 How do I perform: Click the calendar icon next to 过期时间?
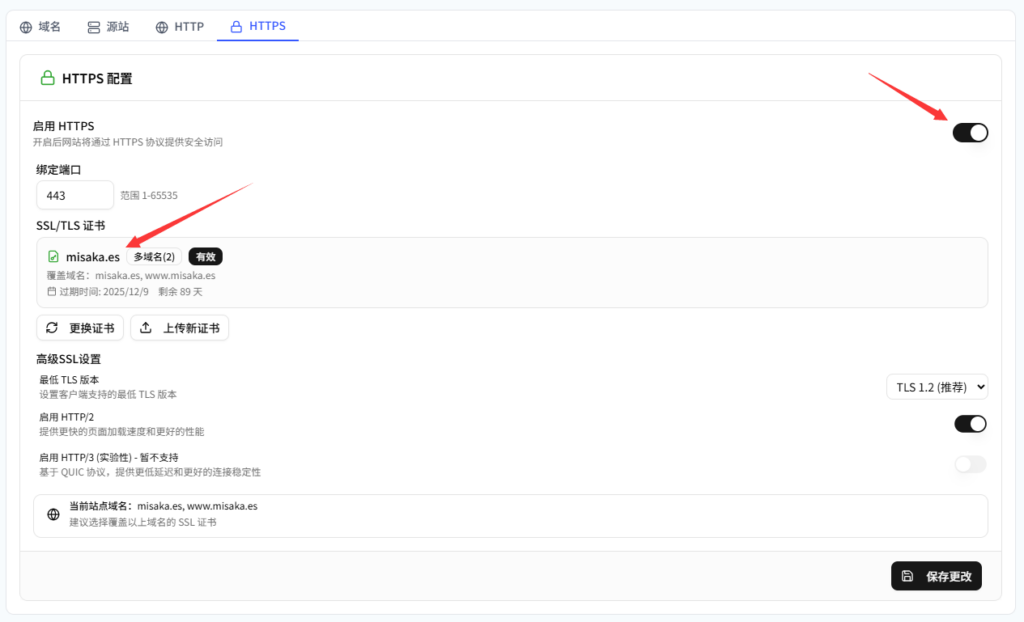pos(52,292)
